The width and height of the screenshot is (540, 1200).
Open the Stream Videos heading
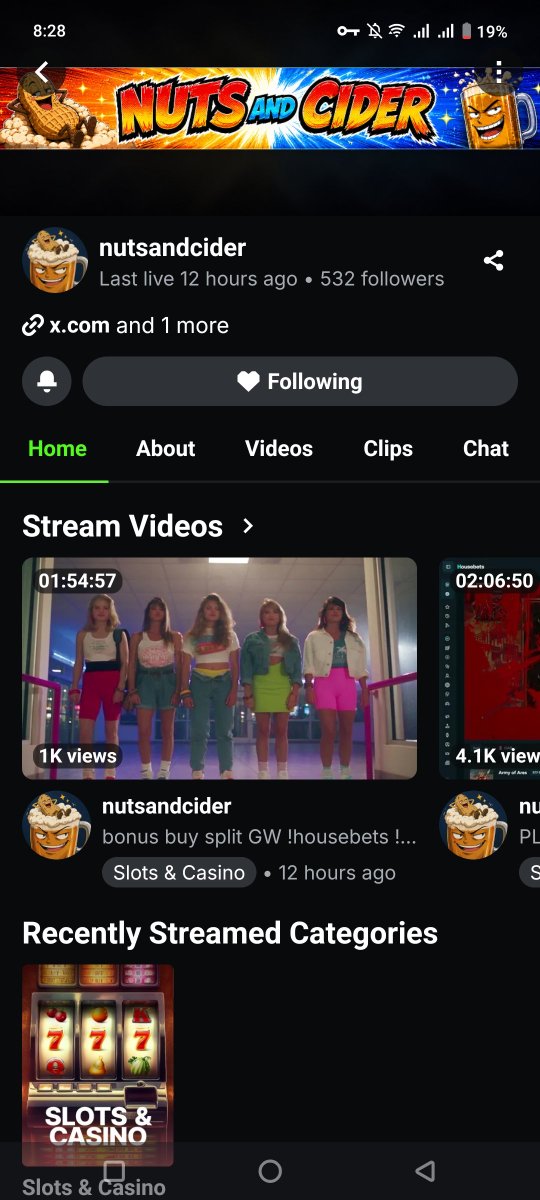pos(123,526)
